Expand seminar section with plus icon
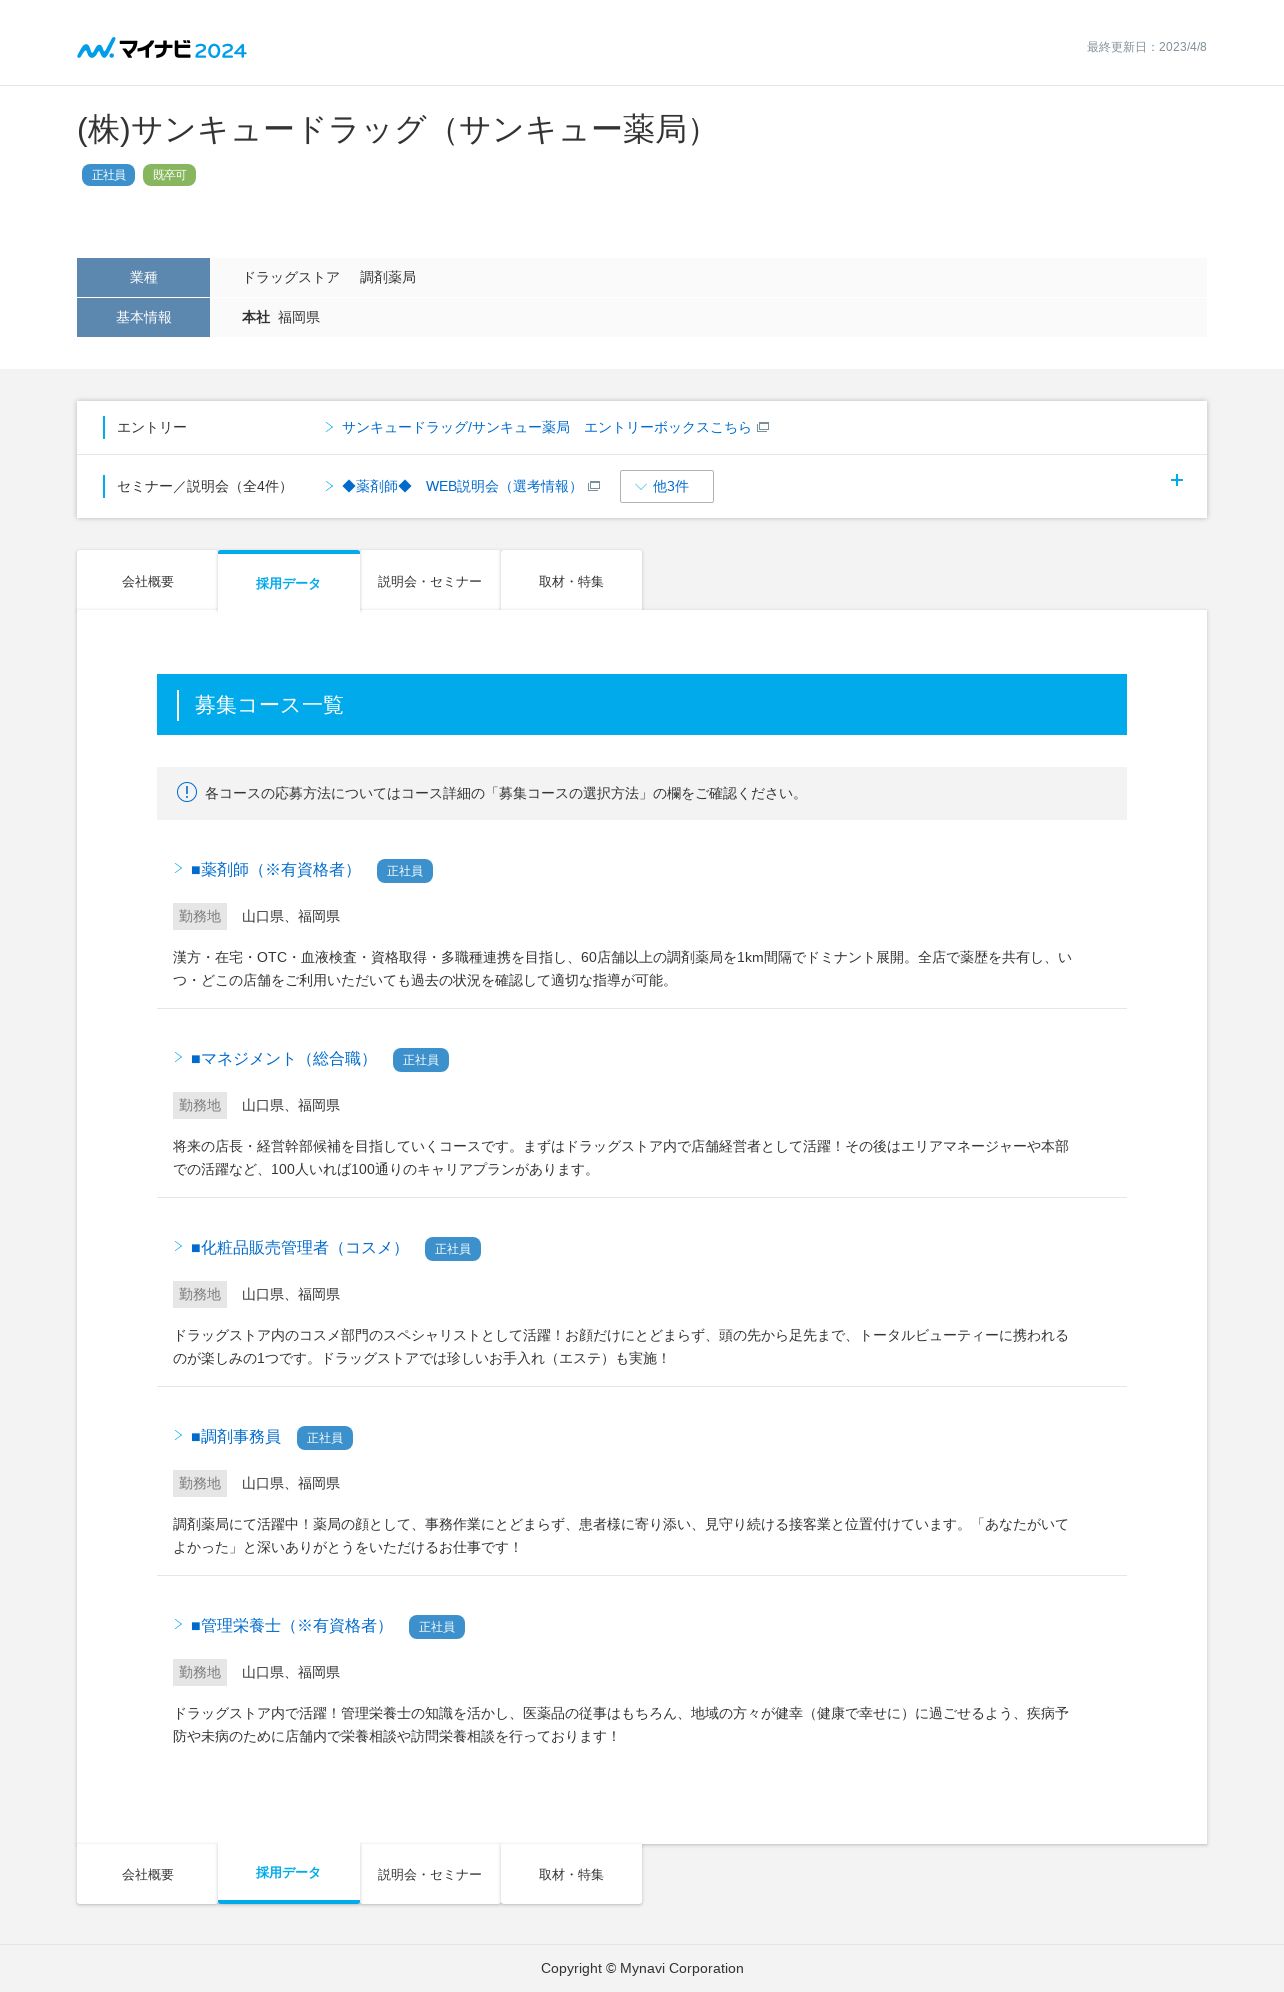Screen dimensions: 1284x1992 1177,480
